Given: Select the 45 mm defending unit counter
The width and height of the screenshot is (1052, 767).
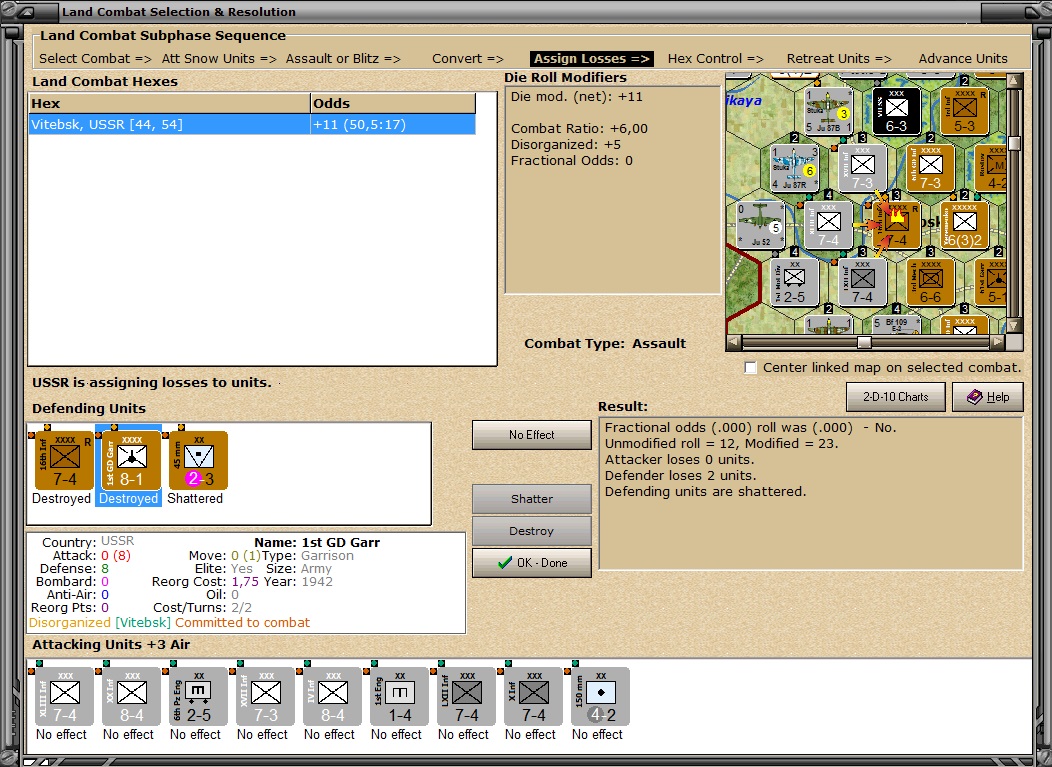Looking at the screenshot, I should pos(199,460).
